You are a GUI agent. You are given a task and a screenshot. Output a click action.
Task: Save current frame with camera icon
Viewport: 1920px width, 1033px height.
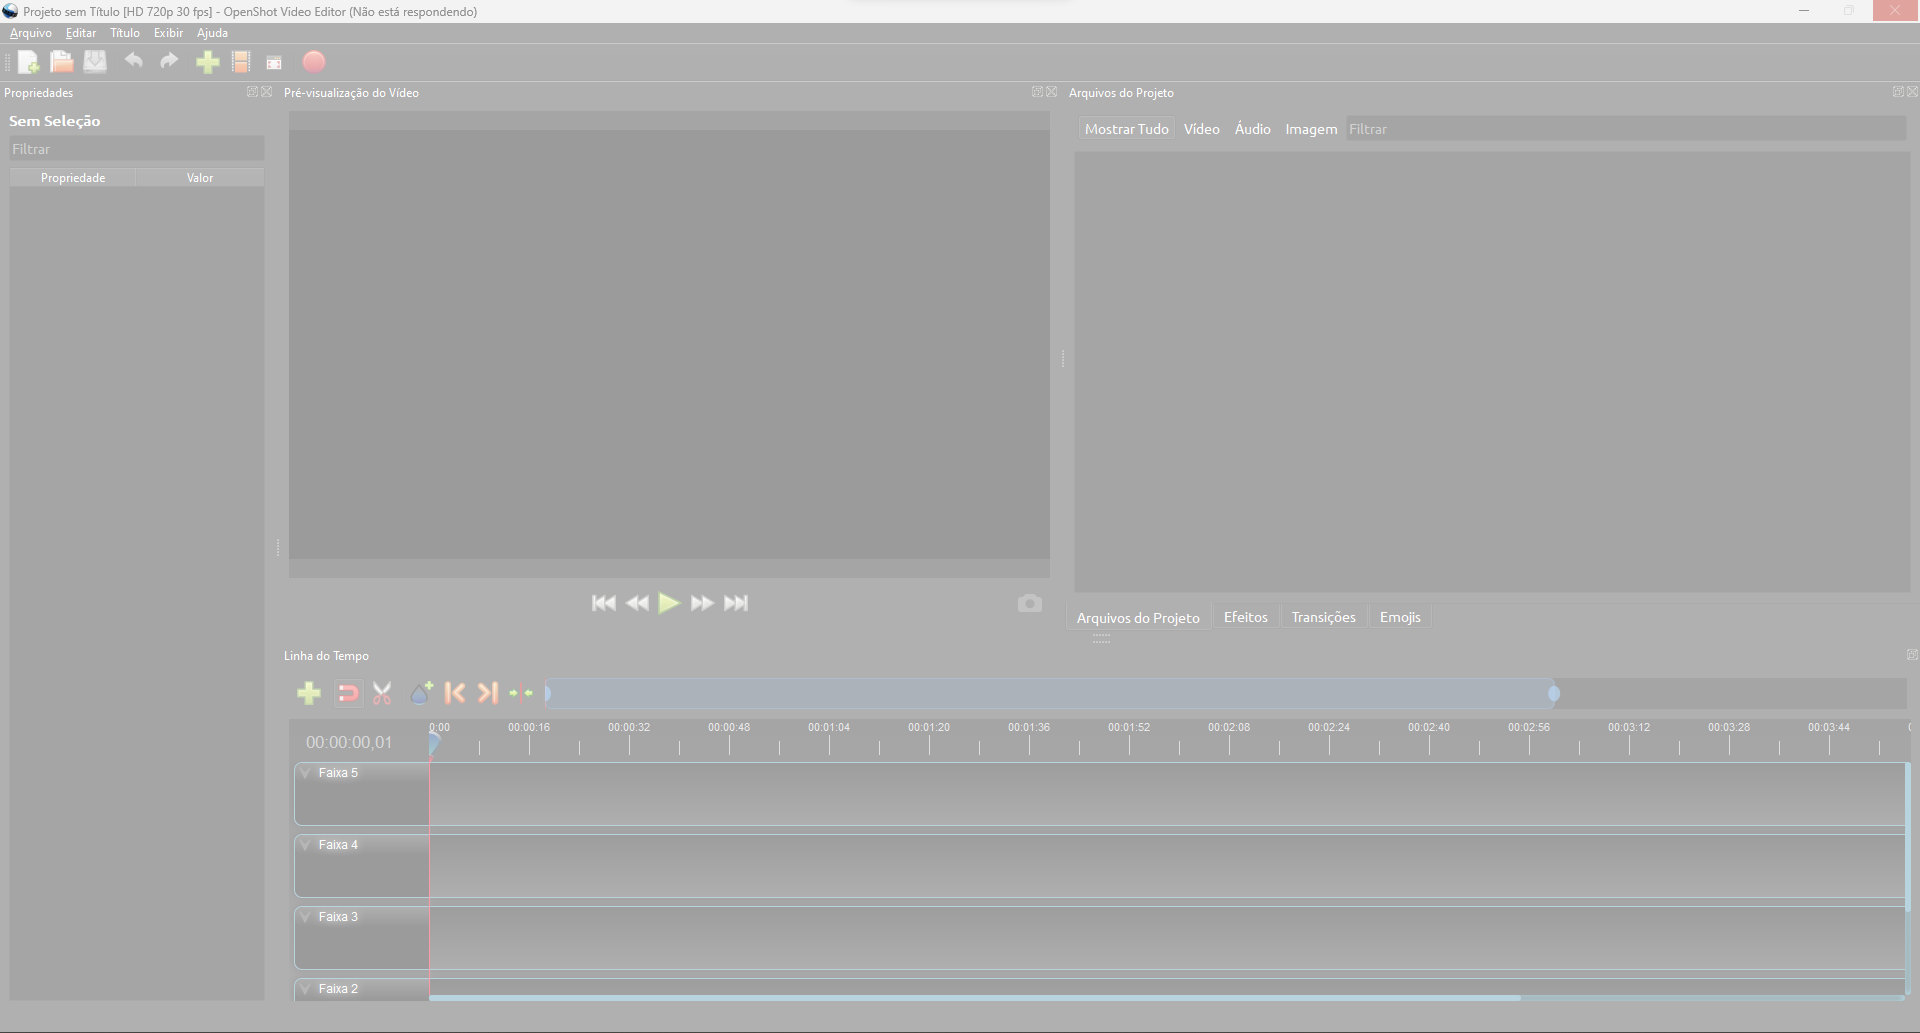(x=1030, y=603)
